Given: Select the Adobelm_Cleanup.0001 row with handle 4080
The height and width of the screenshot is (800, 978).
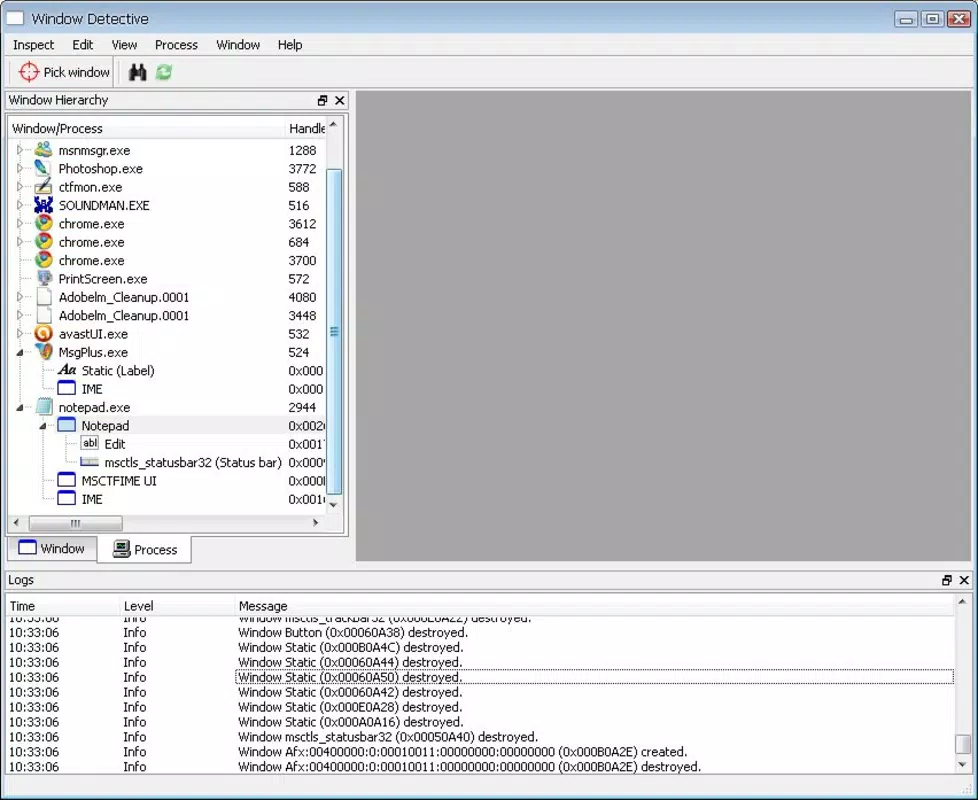Looking at the screenshot, I should [167, 297].
